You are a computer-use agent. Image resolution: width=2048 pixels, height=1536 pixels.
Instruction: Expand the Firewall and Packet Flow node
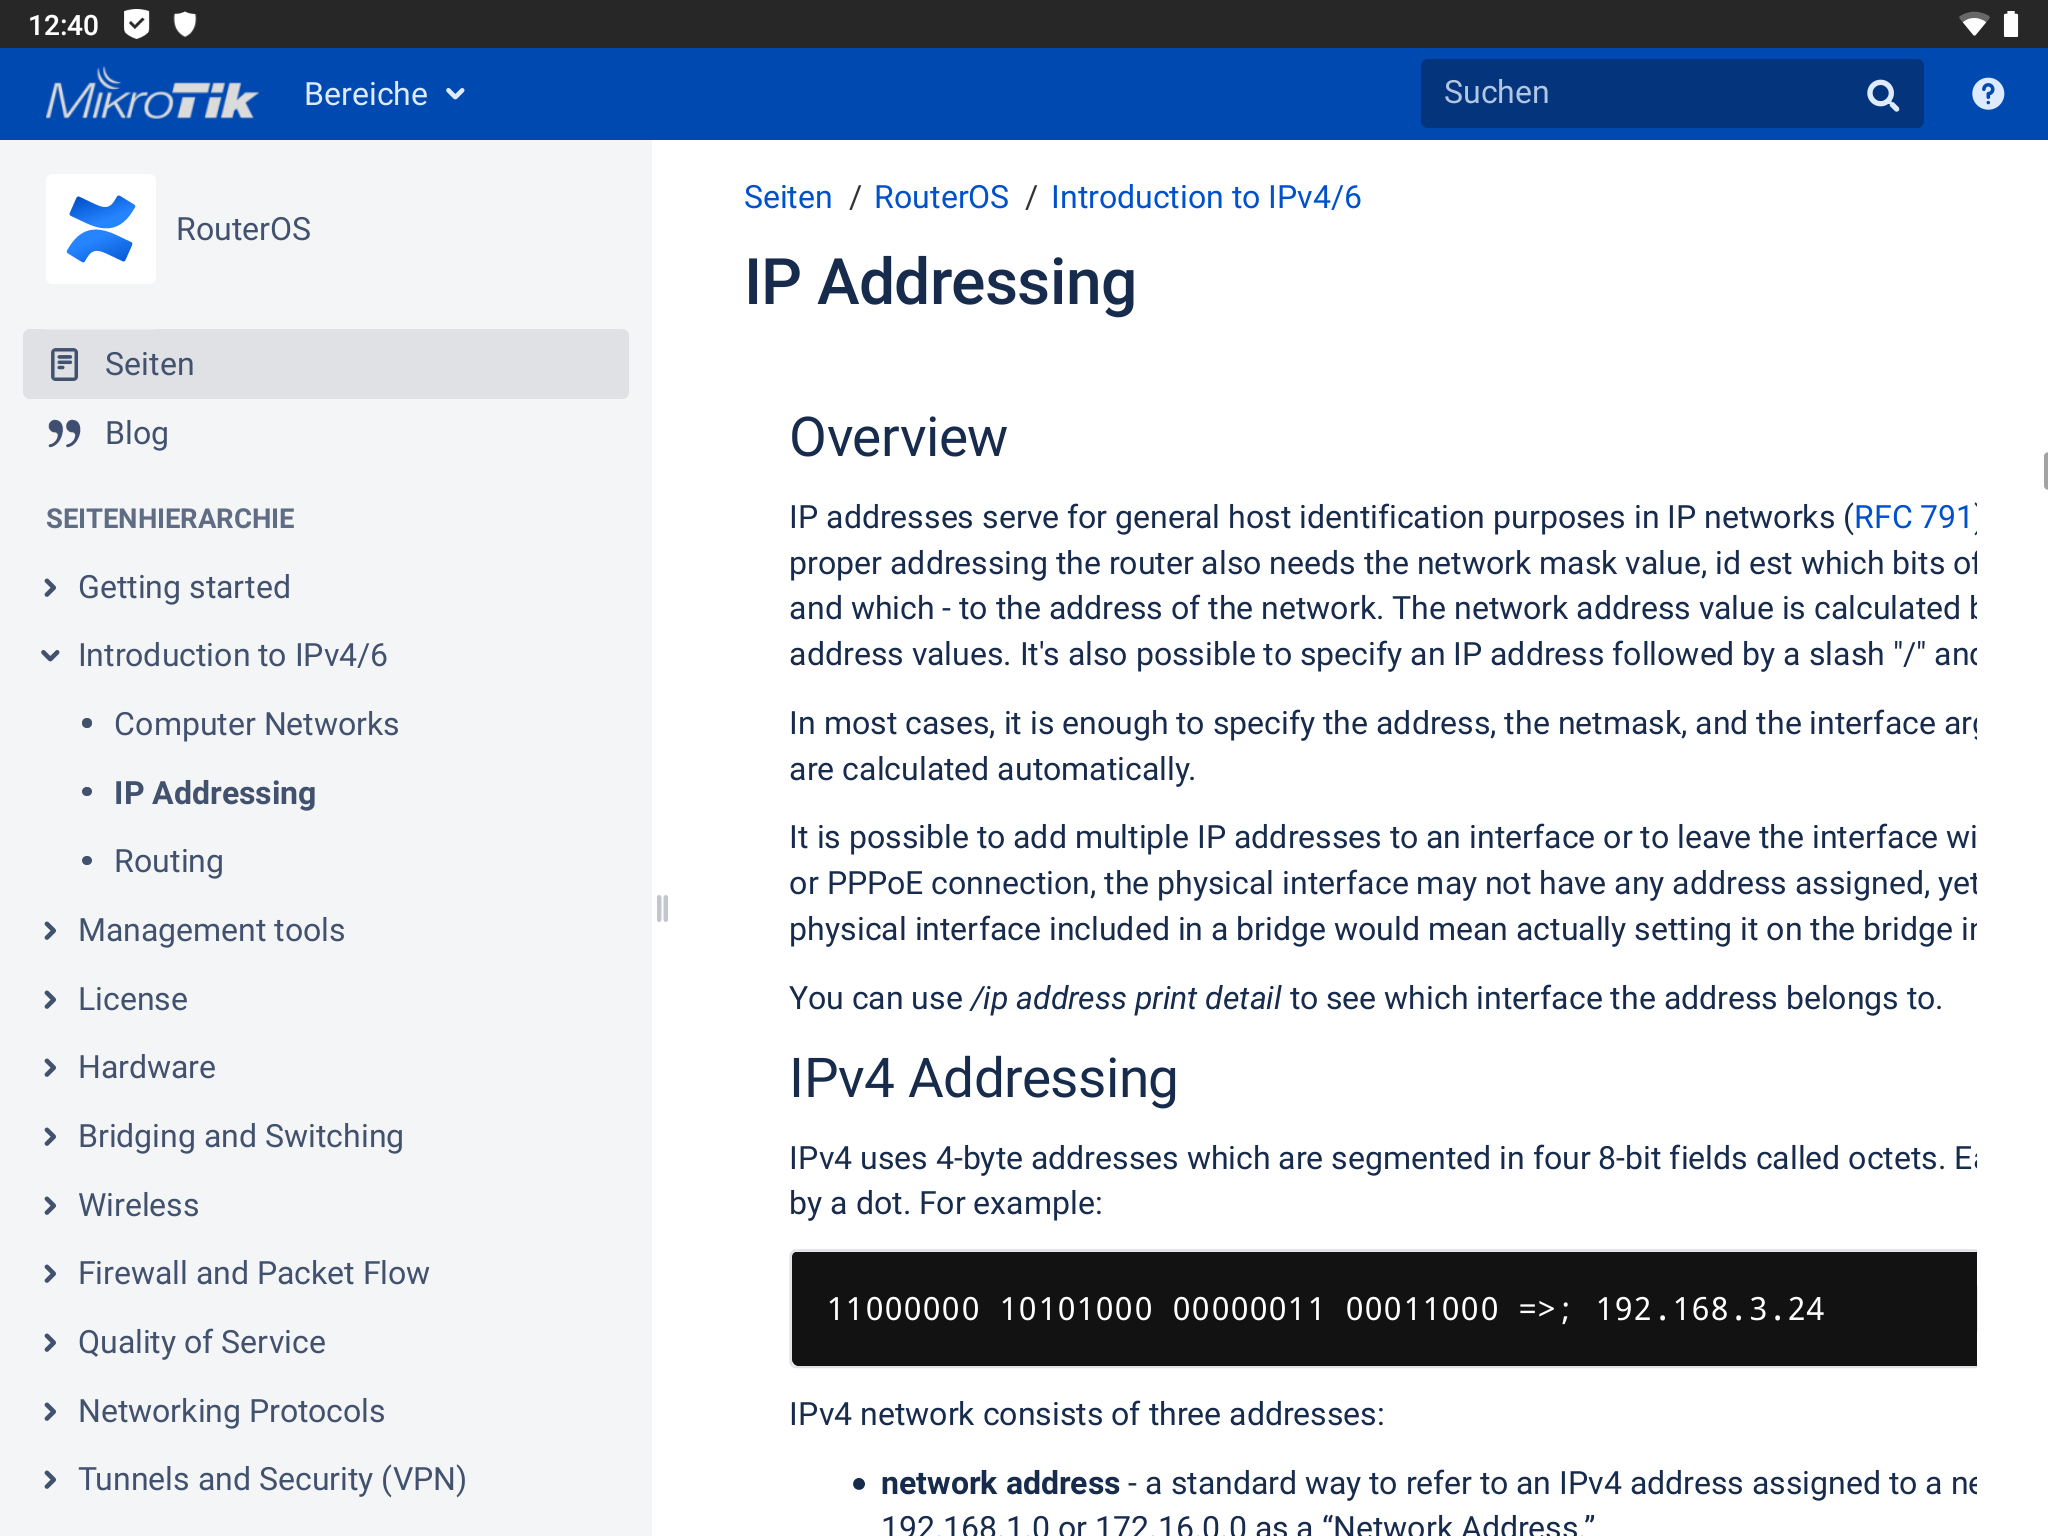[51, 1273]
